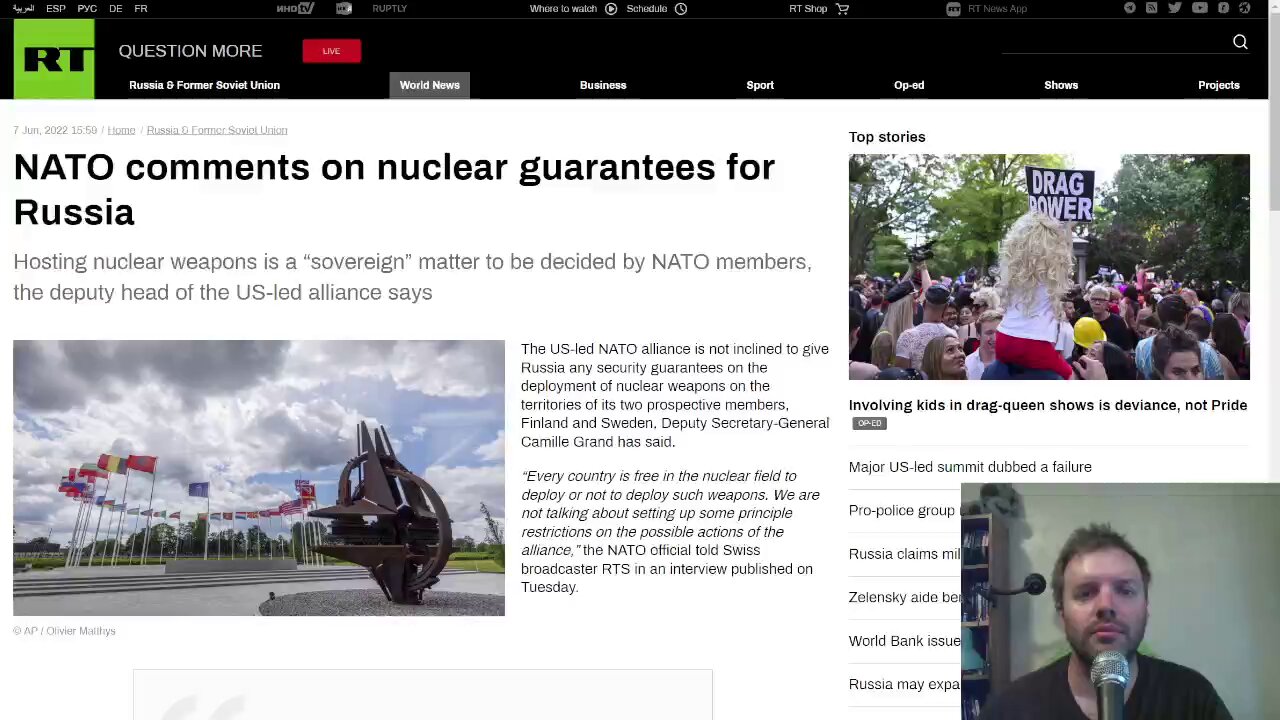This screenshot has width=1280, height=720.
Task: Open Russia & Former Soviet Union section
Action: (204, 85)
